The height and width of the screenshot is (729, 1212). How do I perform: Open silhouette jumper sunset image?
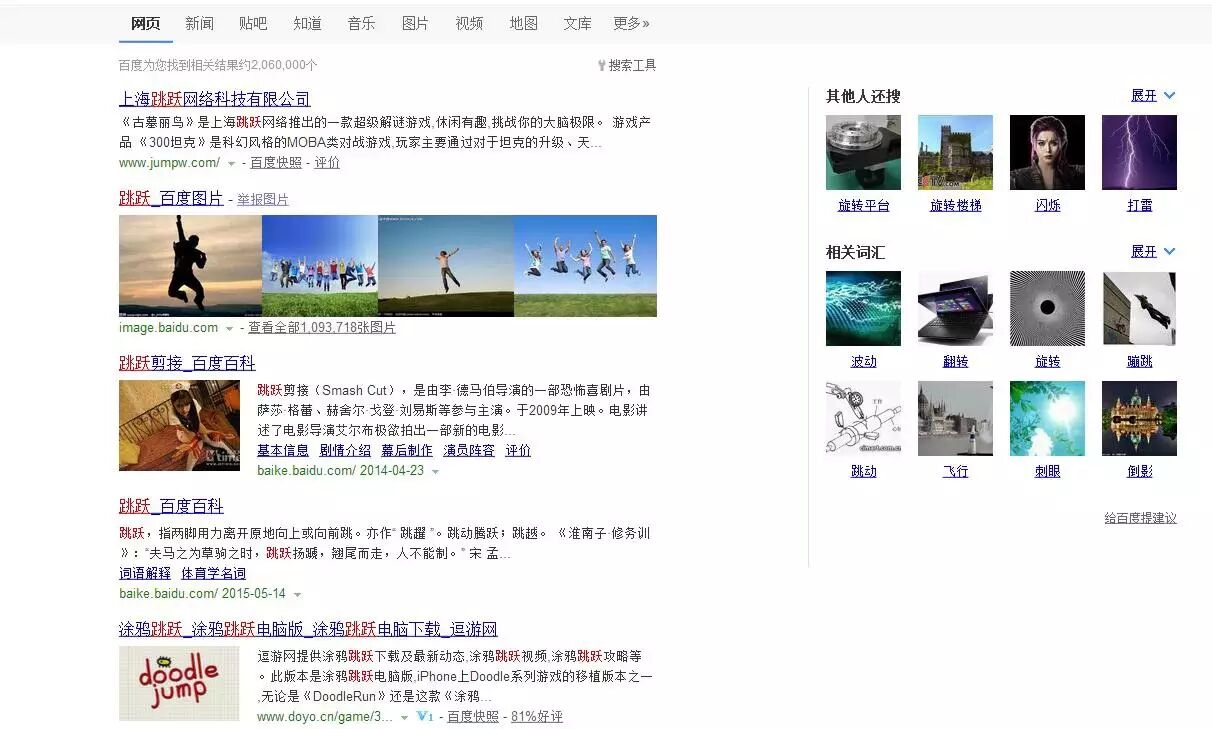pyautogui.click(x=190, y=266)
